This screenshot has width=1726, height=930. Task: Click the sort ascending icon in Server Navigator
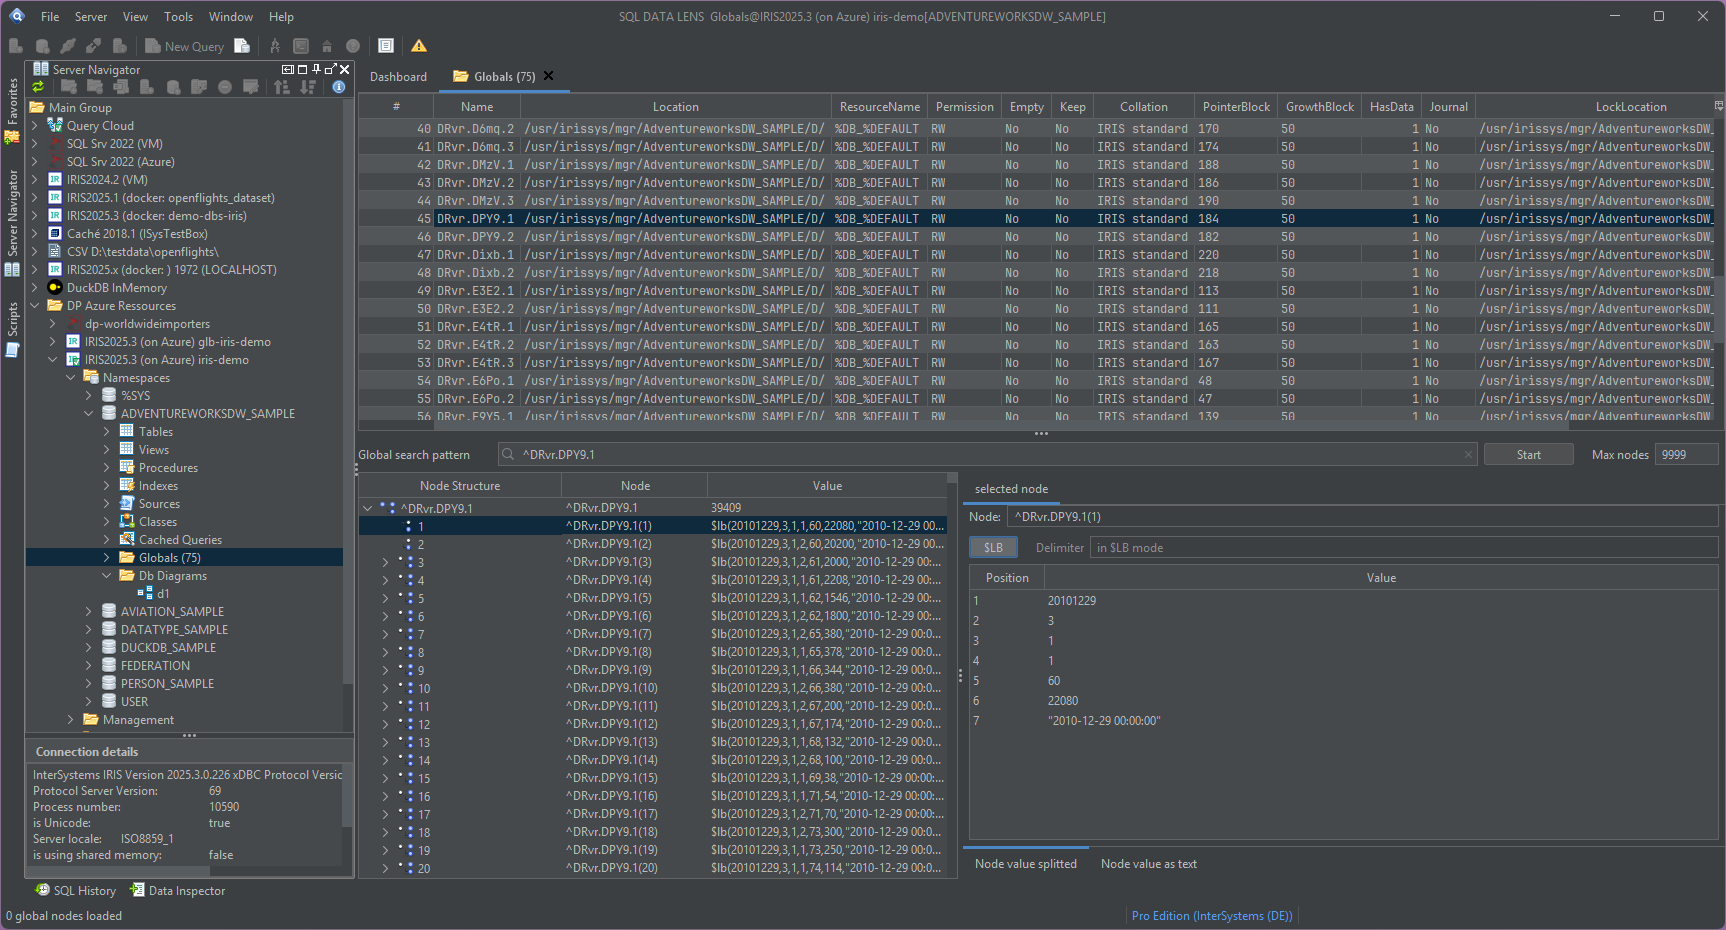(282, 87)
